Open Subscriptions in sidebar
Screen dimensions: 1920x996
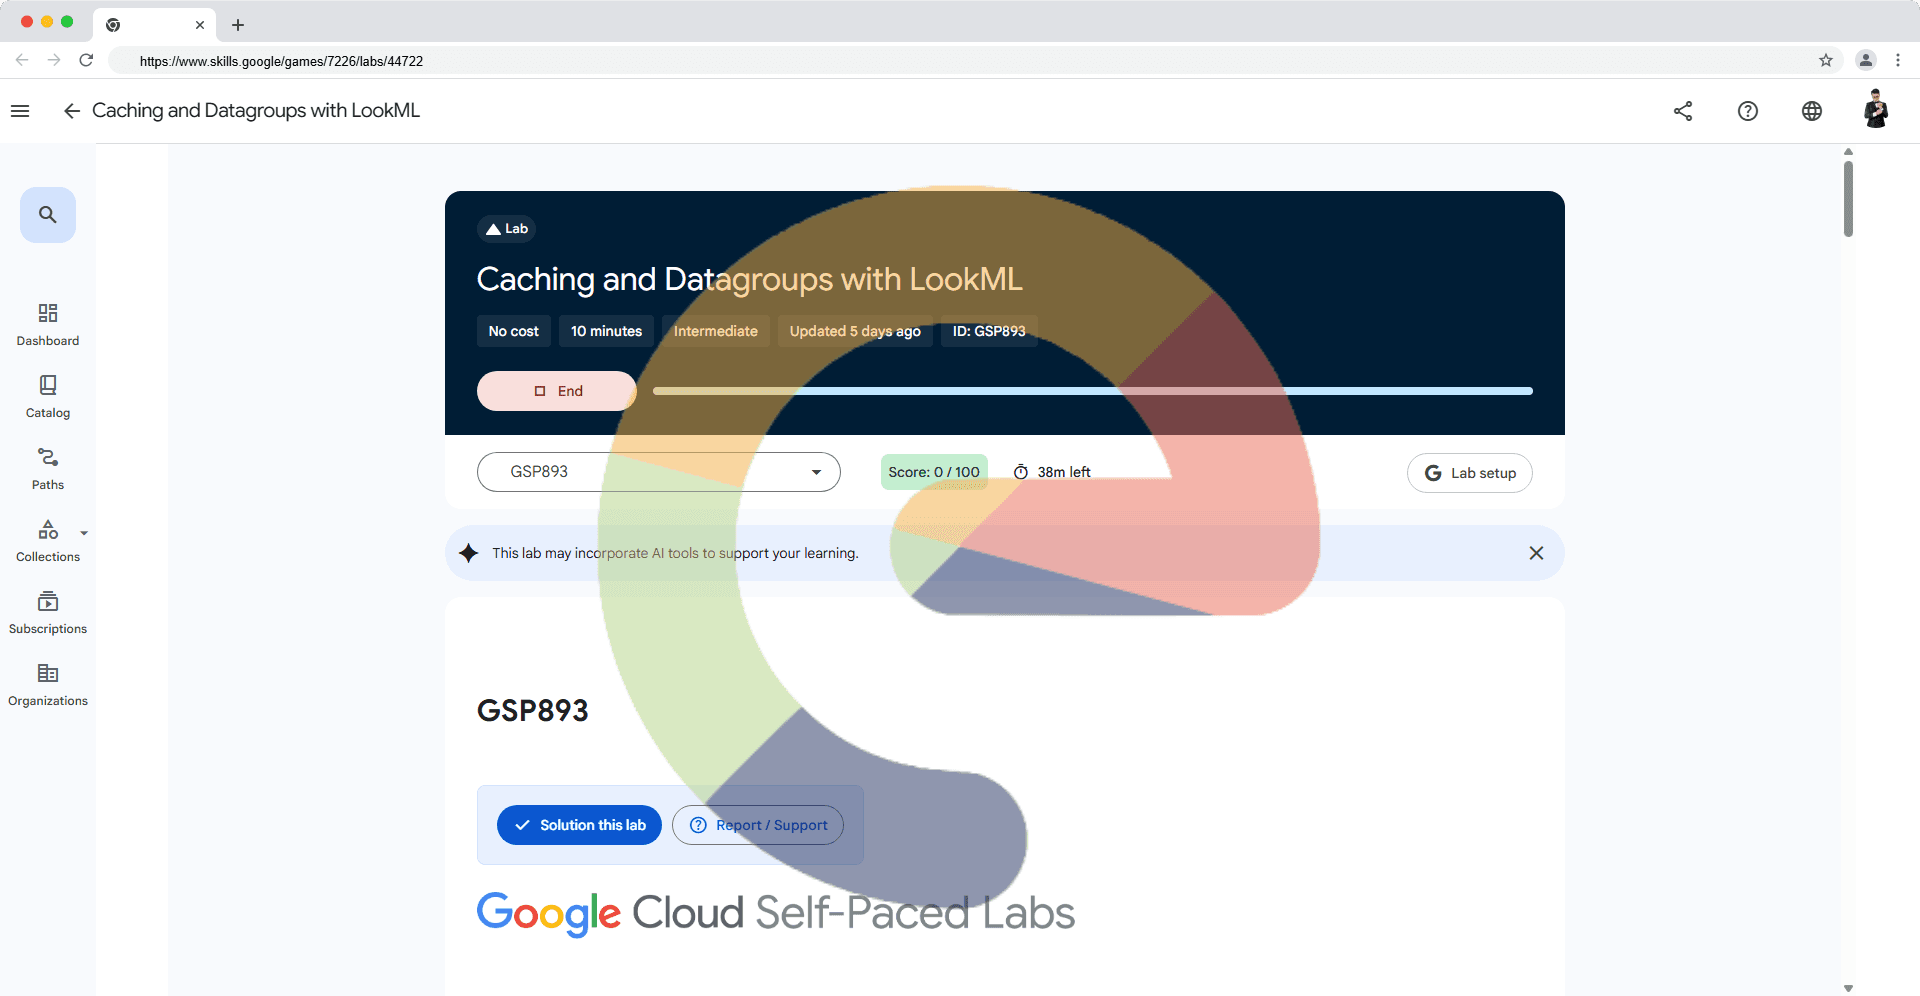pos(48,613)
